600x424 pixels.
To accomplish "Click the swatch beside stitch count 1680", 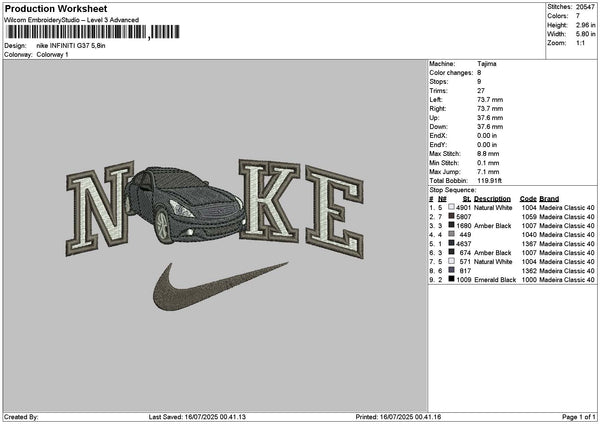I will (x=452, y=225).
